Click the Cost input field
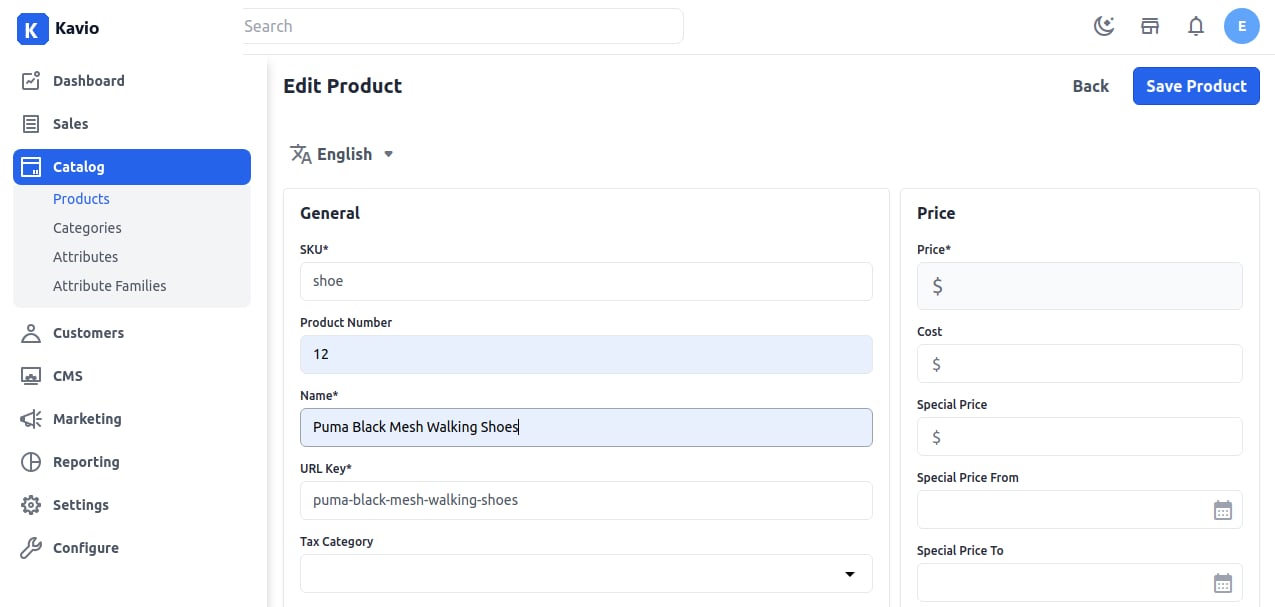This screenshot has height=607, width=1275. coord(1080,364)
